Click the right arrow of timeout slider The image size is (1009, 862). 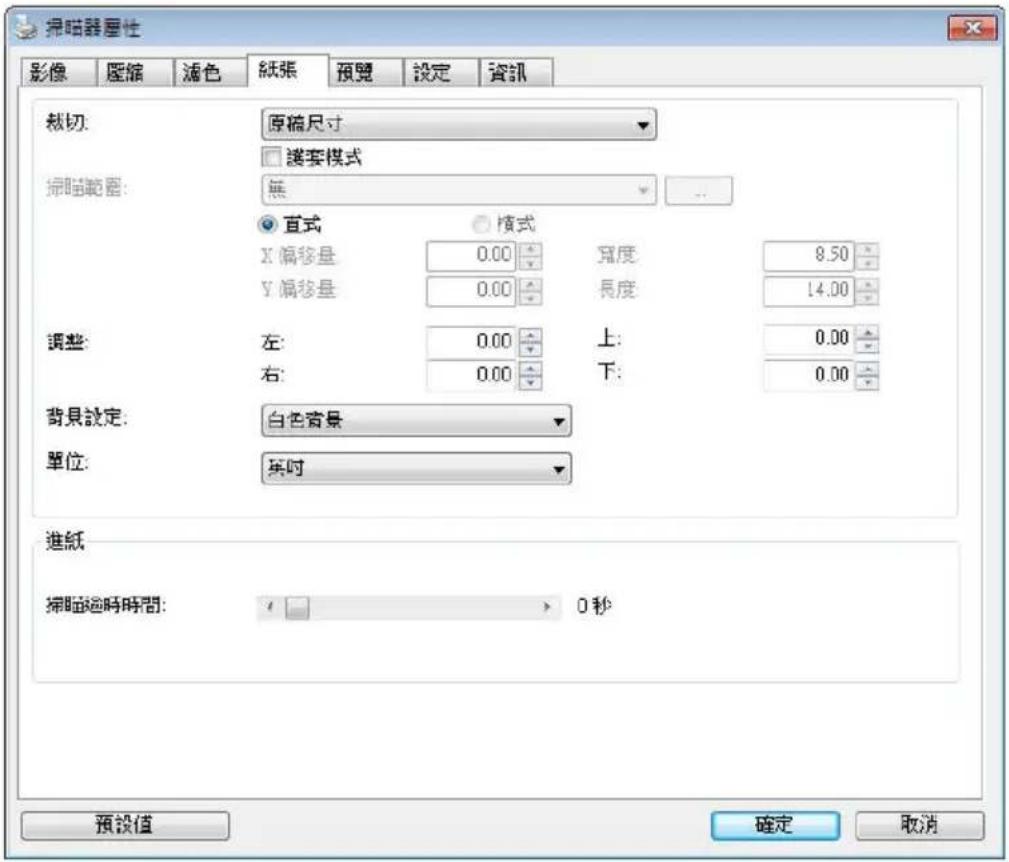point(547,607)
